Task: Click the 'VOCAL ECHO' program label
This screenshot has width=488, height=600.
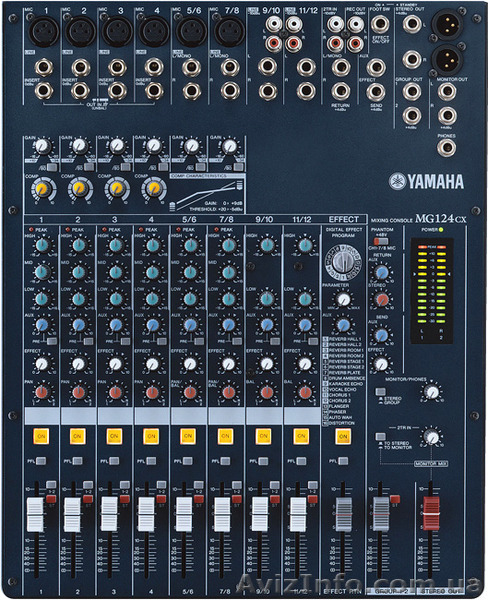Action: point(342,389)
